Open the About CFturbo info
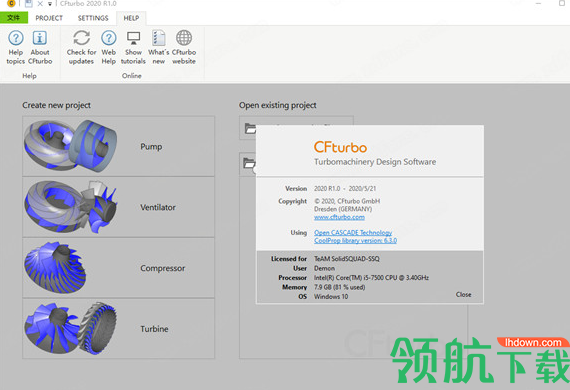Image resolution: width=570 pixels, height=390 pixels. [x=40, y=47]
